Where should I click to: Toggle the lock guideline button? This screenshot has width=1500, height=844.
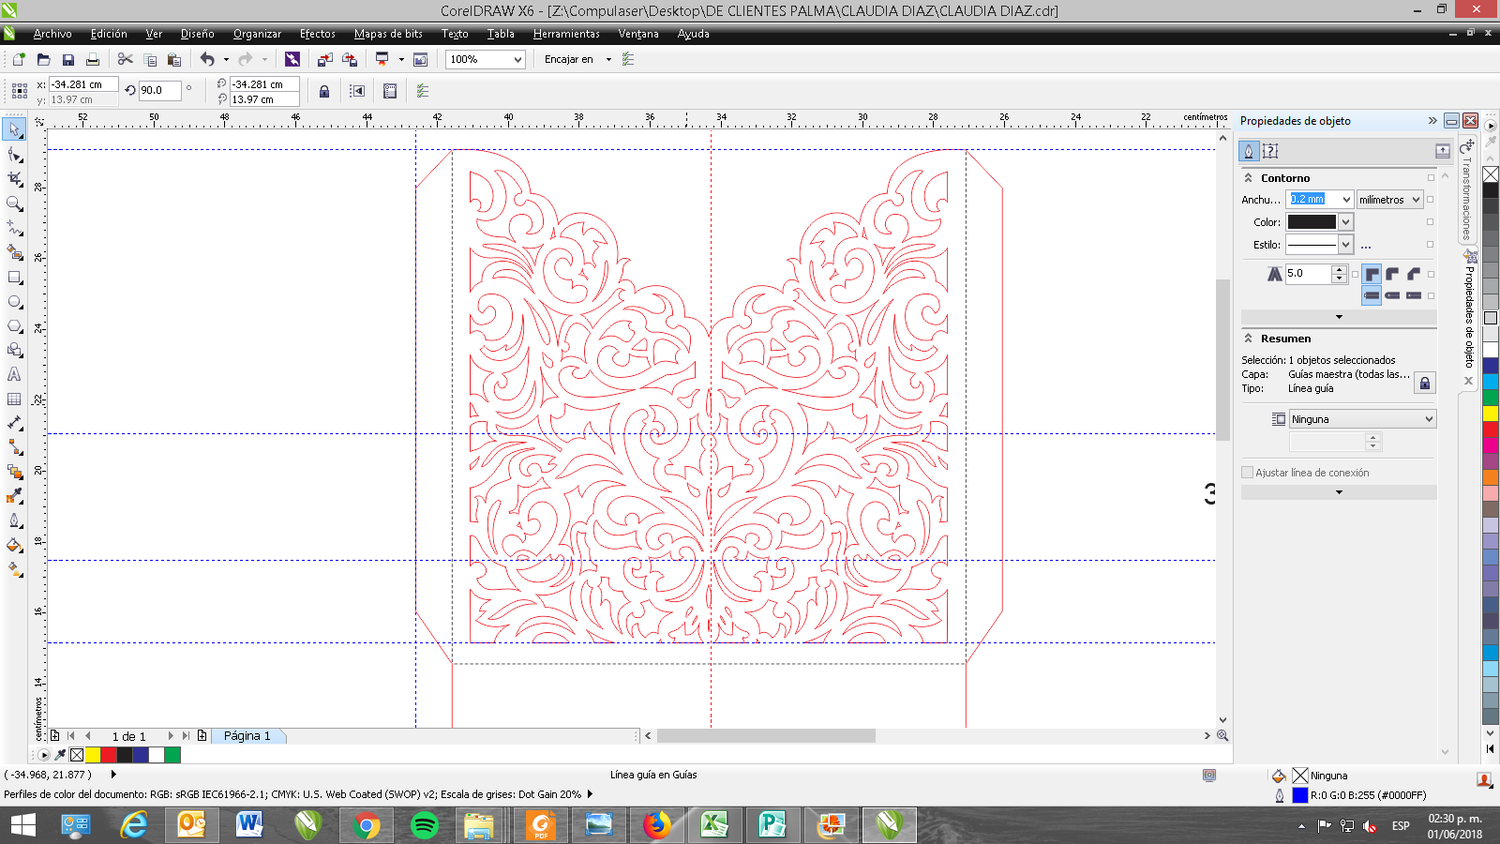[324, 92]
